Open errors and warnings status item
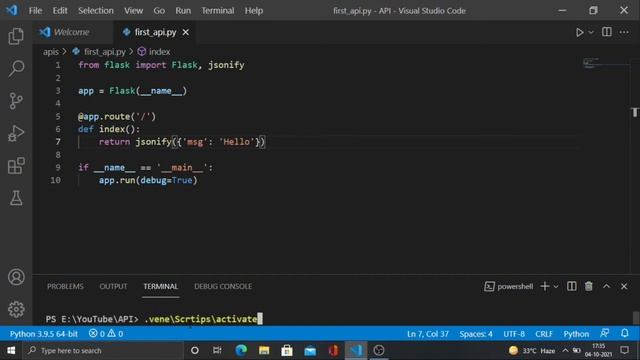The width and height of the screenshot is (640, 360). pos(106,334)
